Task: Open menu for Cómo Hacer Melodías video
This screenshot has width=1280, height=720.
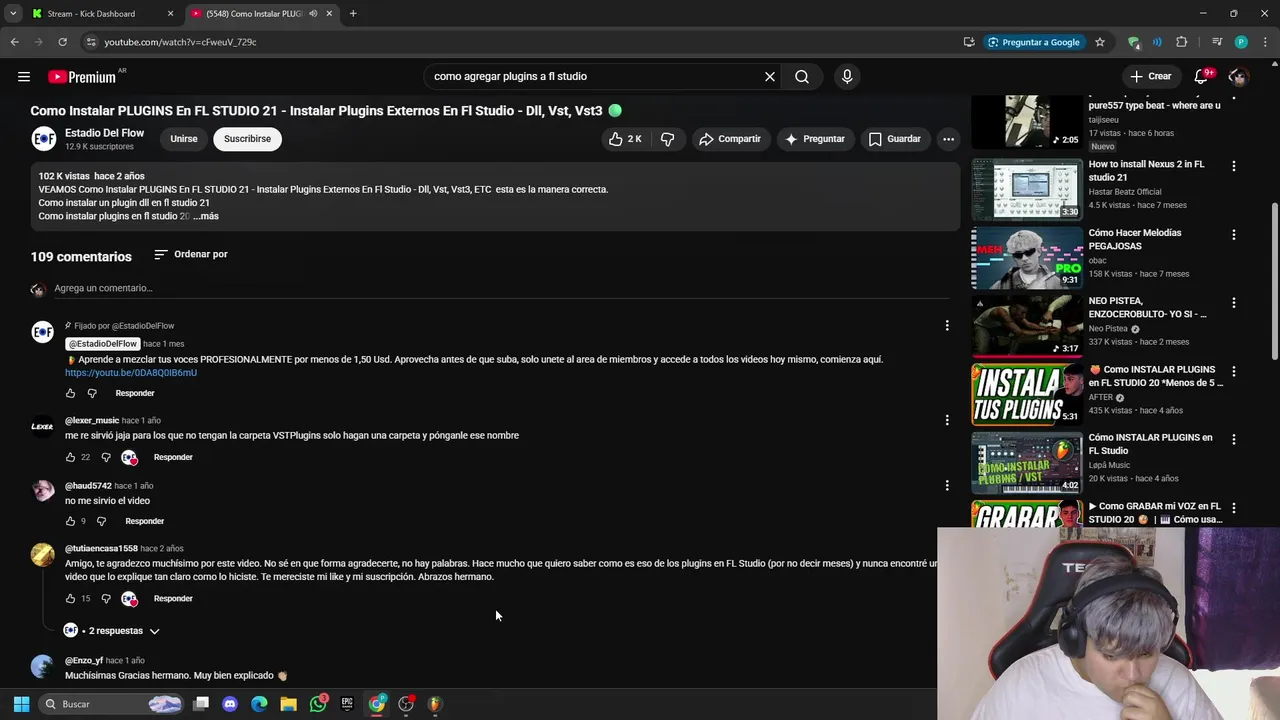Action: point(1233,234)
